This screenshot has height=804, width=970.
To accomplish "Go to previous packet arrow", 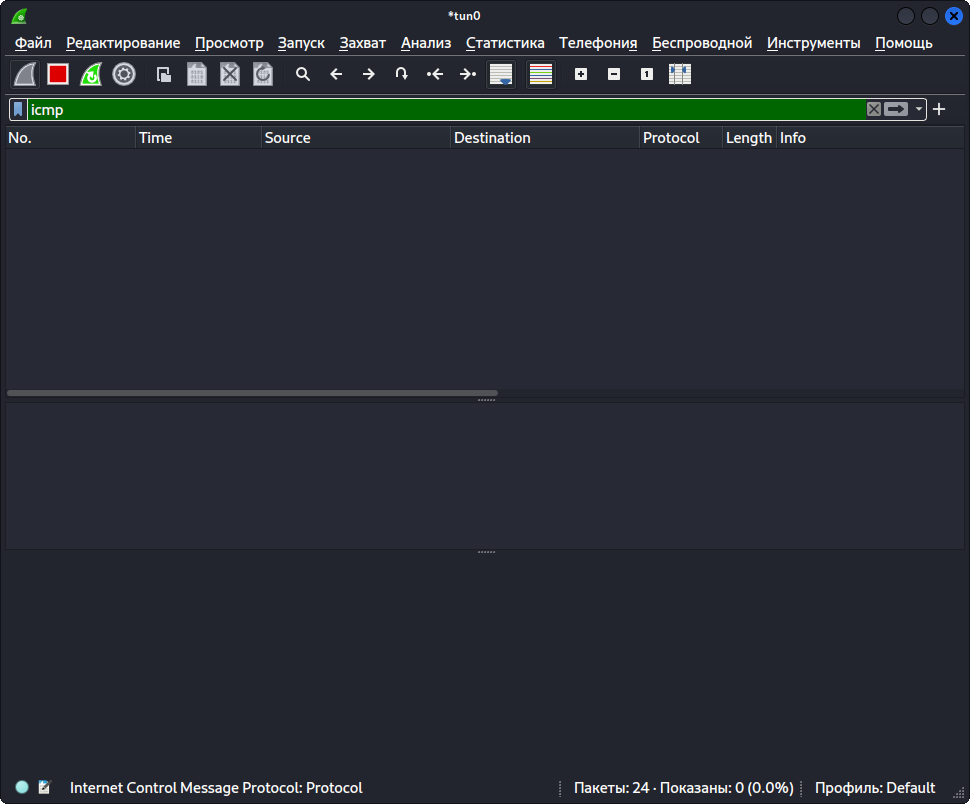I will click(x=336, y=74).
